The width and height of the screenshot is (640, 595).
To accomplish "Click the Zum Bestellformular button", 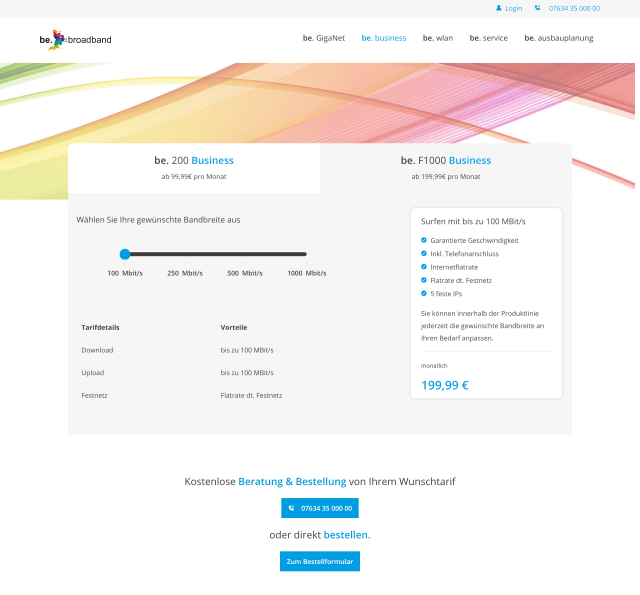I will point(320,562).
